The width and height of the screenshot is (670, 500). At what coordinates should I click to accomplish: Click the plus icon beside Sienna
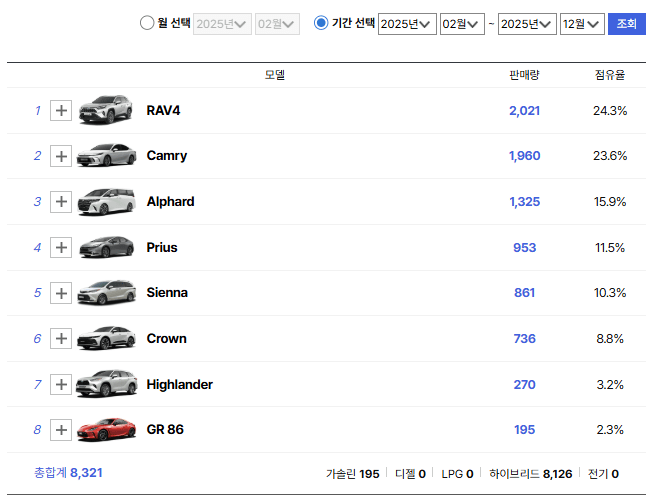pos(61,293)
